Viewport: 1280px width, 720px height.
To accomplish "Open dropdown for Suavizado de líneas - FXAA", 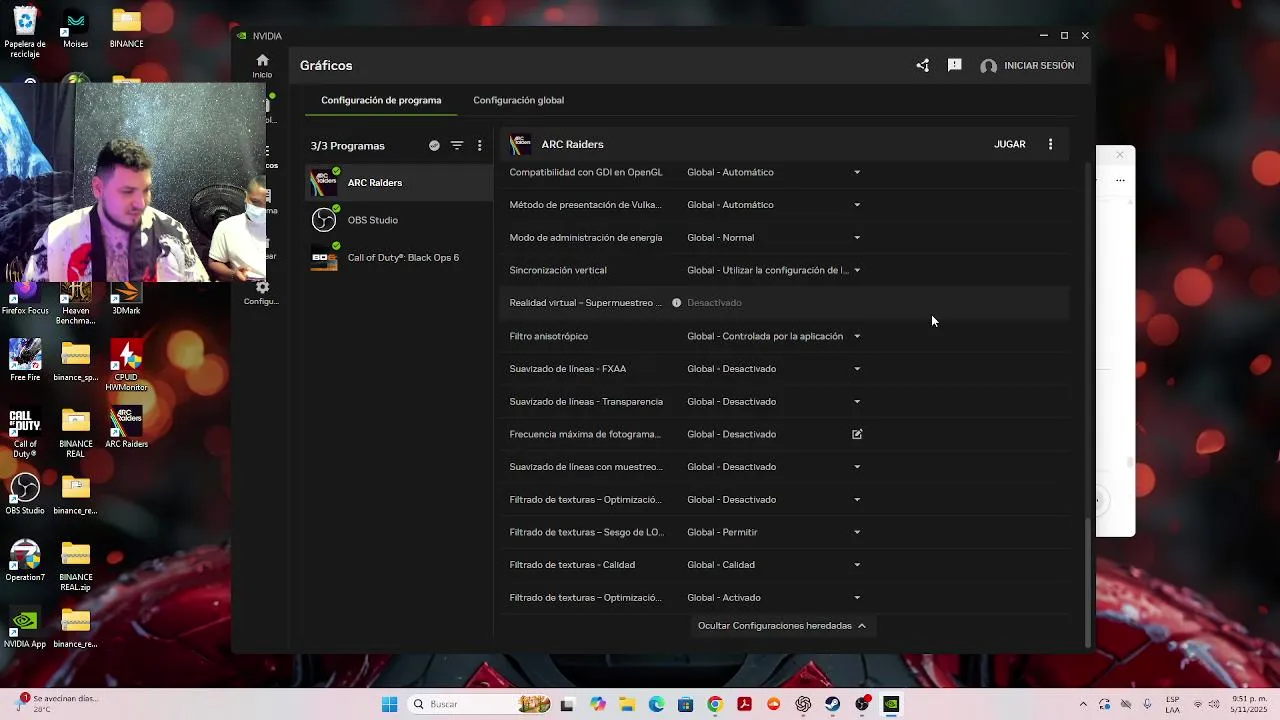I will pos(857,369).
